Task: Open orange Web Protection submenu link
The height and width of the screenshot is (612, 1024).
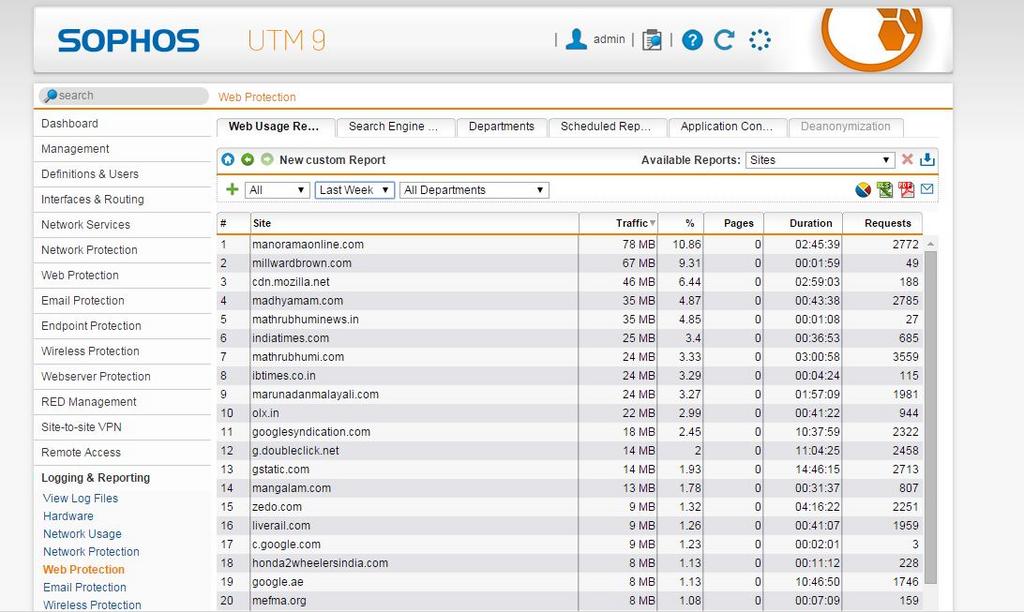Action: coord(84,570)
